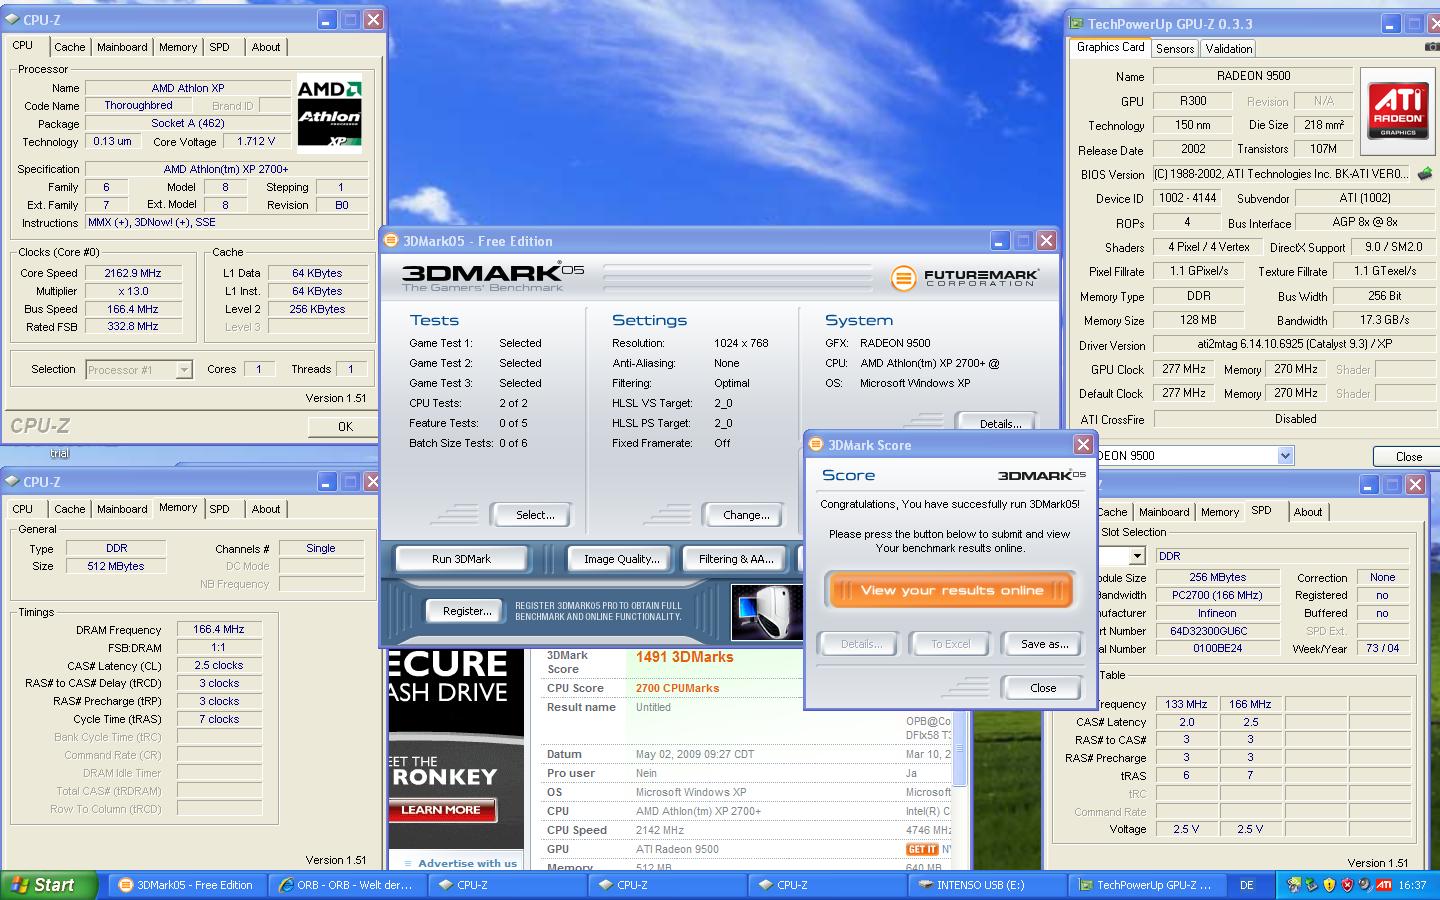
Task: Click View your results online button
Action: [951, 590]
